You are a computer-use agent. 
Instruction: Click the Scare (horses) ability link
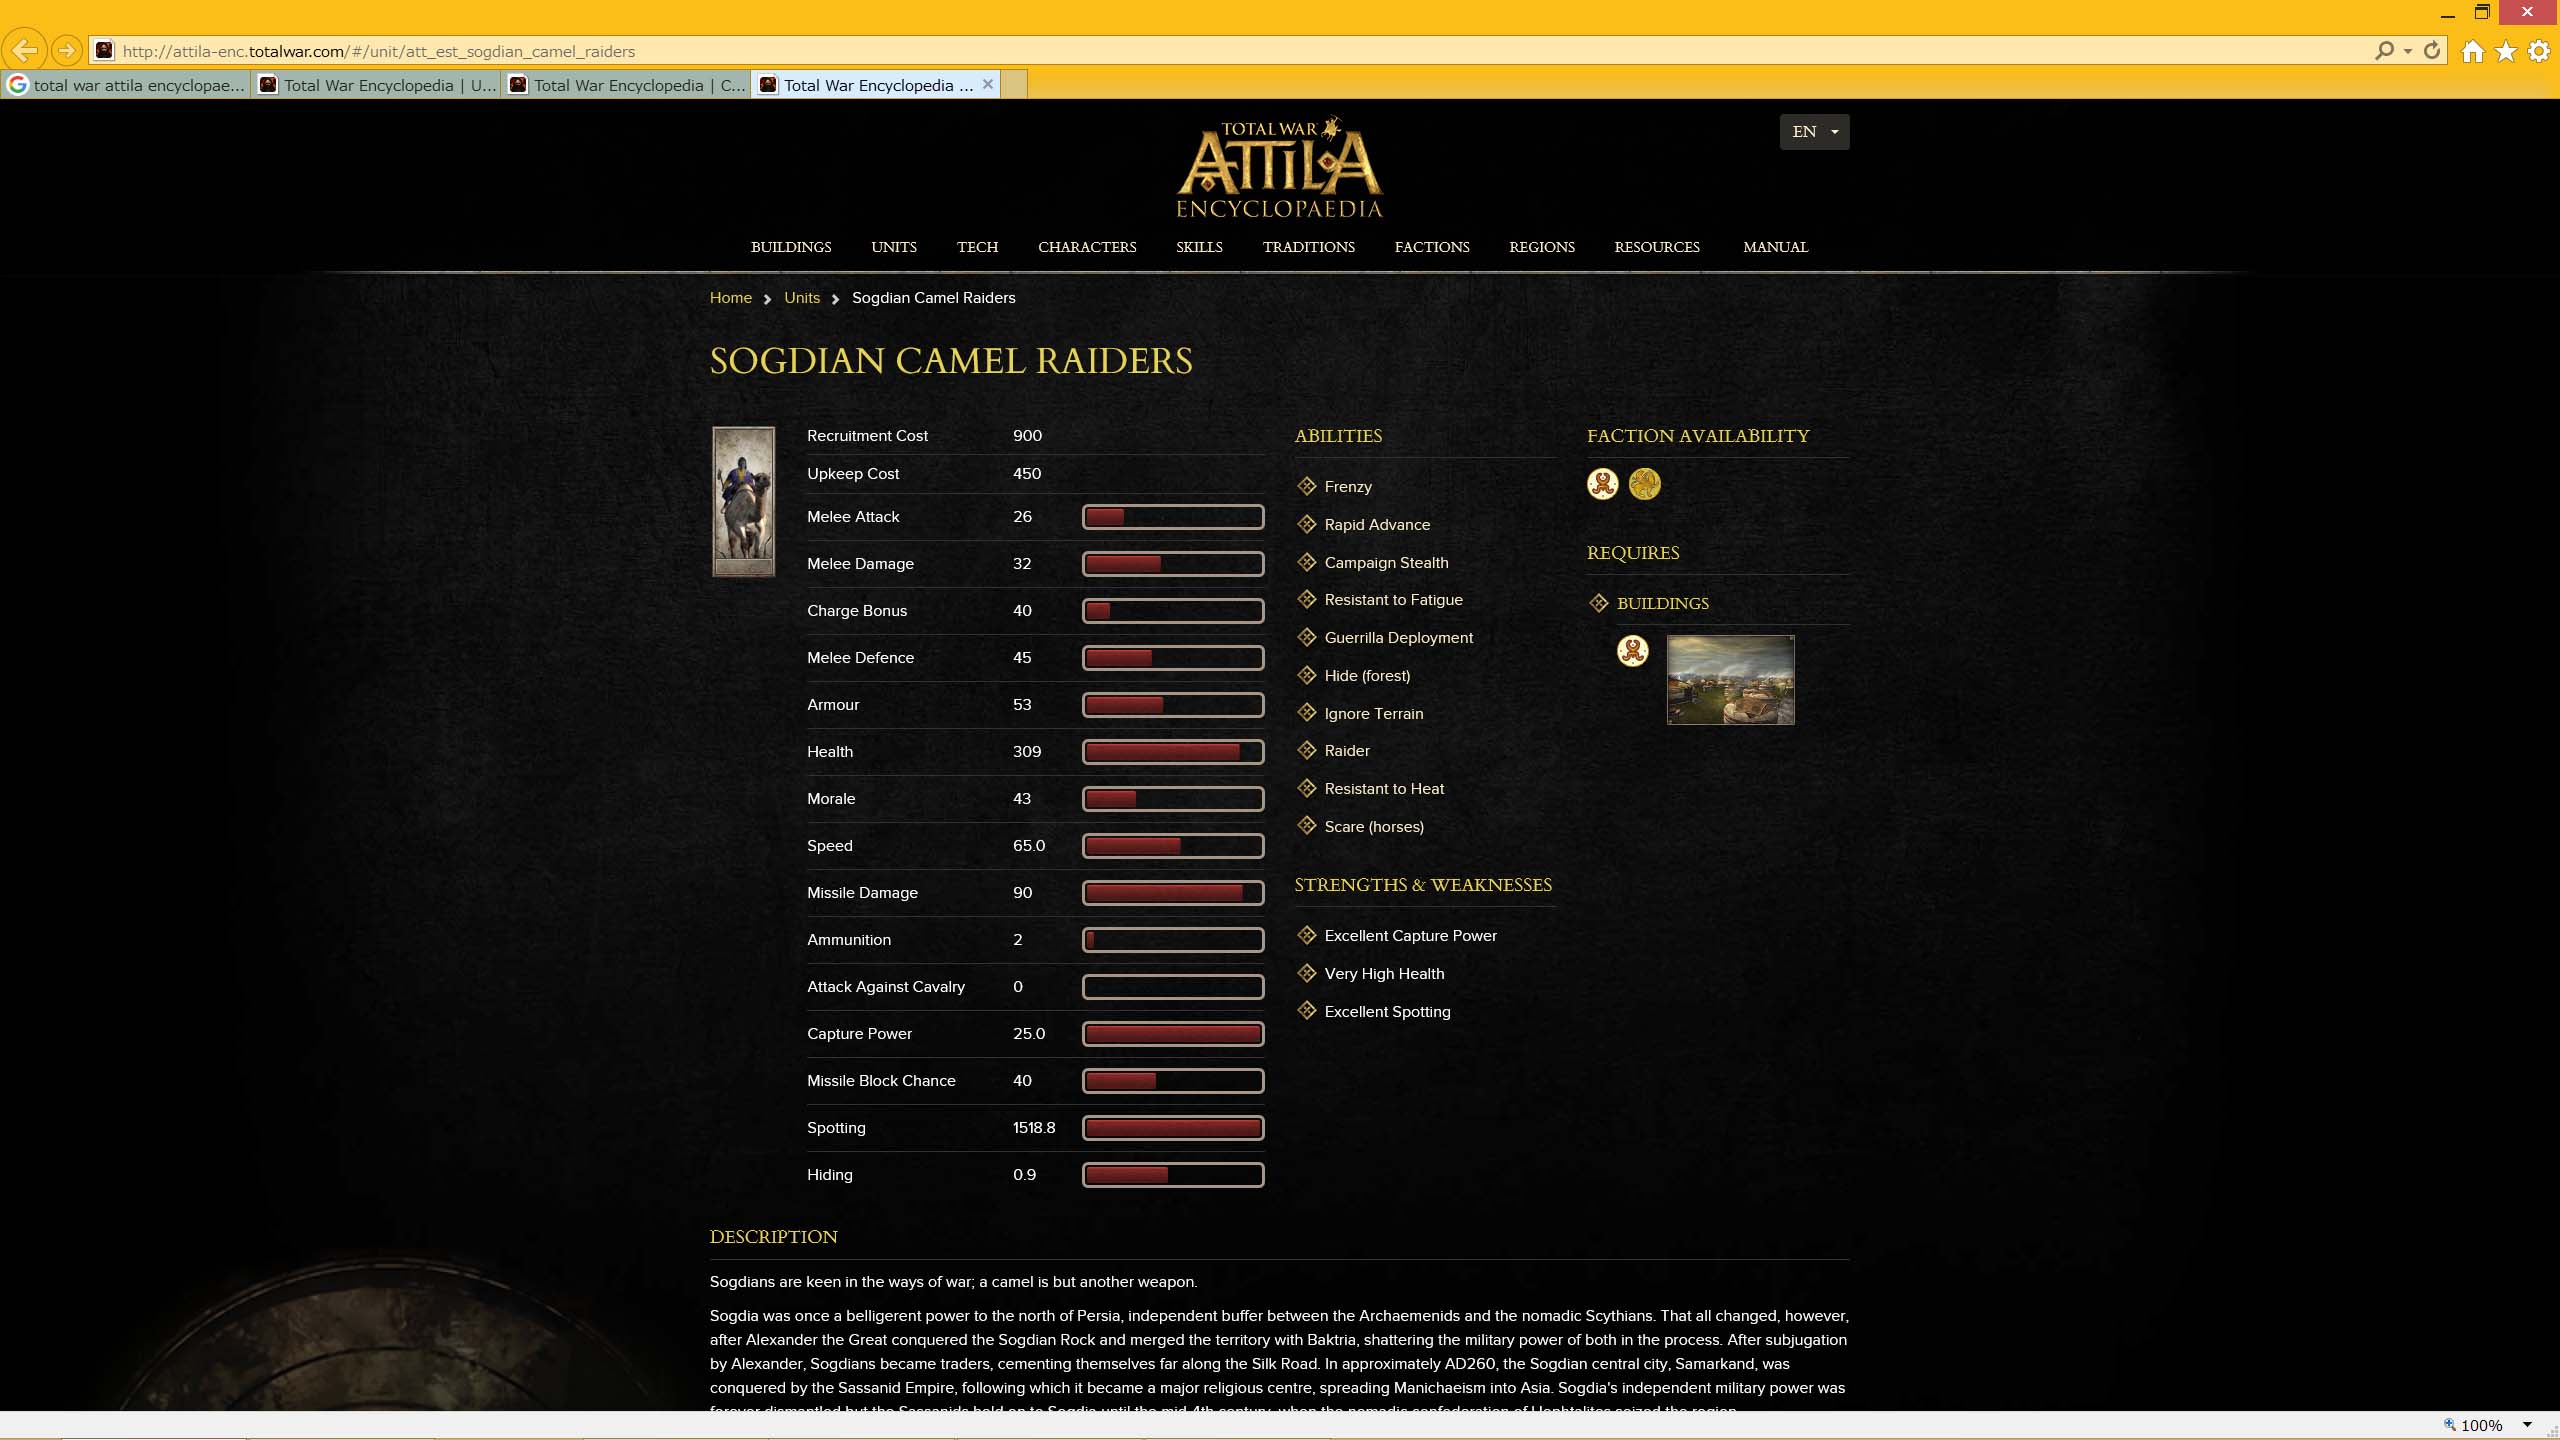(x=1374, y=826)
